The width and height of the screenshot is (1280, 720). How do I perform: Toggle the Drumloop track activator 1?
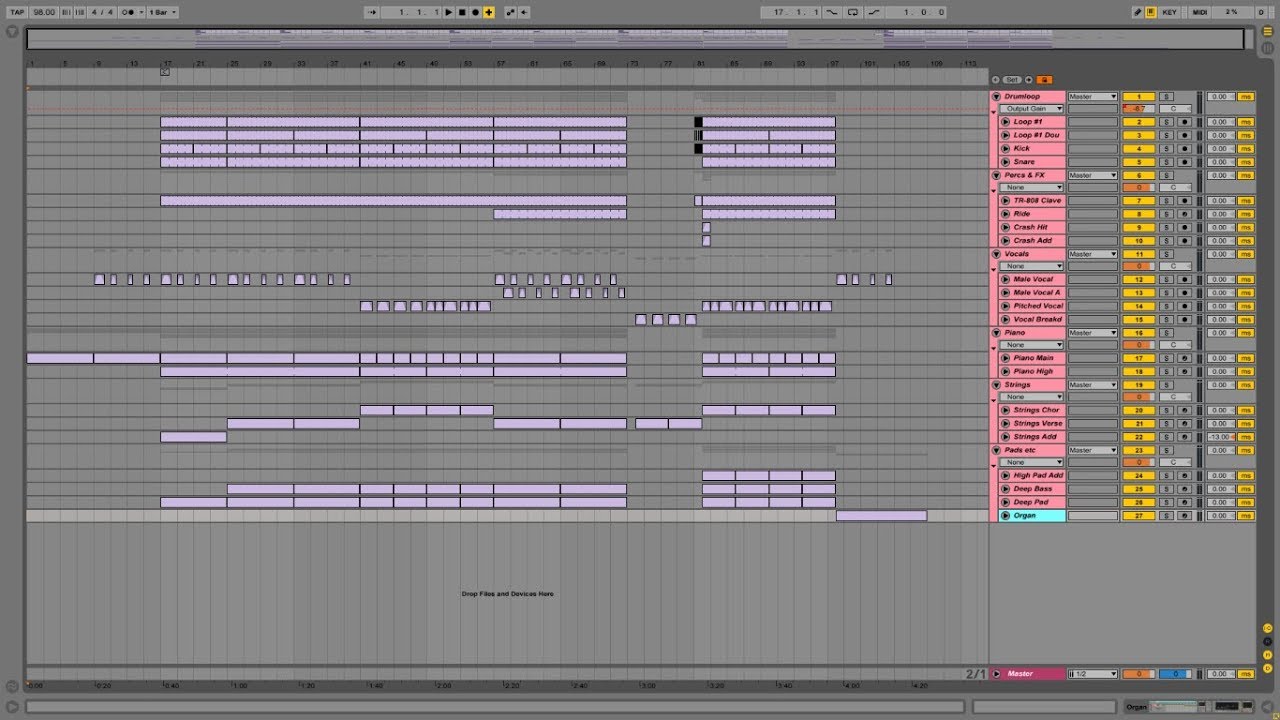[1139, 97]
